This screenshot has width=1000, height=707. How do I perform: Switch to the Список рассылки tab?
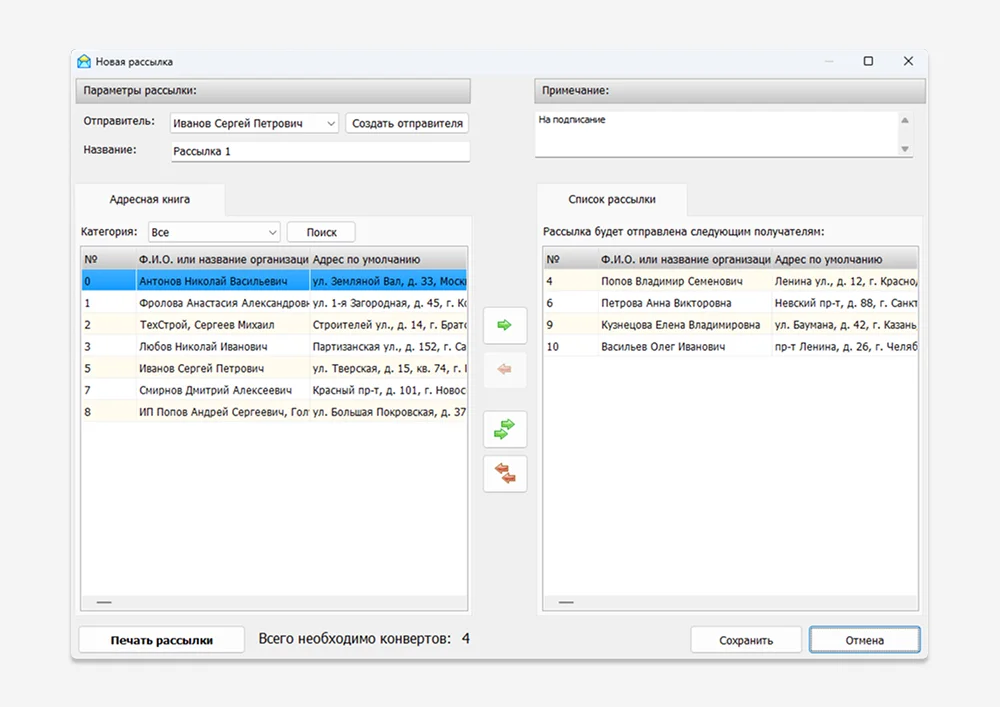(612, 200)
